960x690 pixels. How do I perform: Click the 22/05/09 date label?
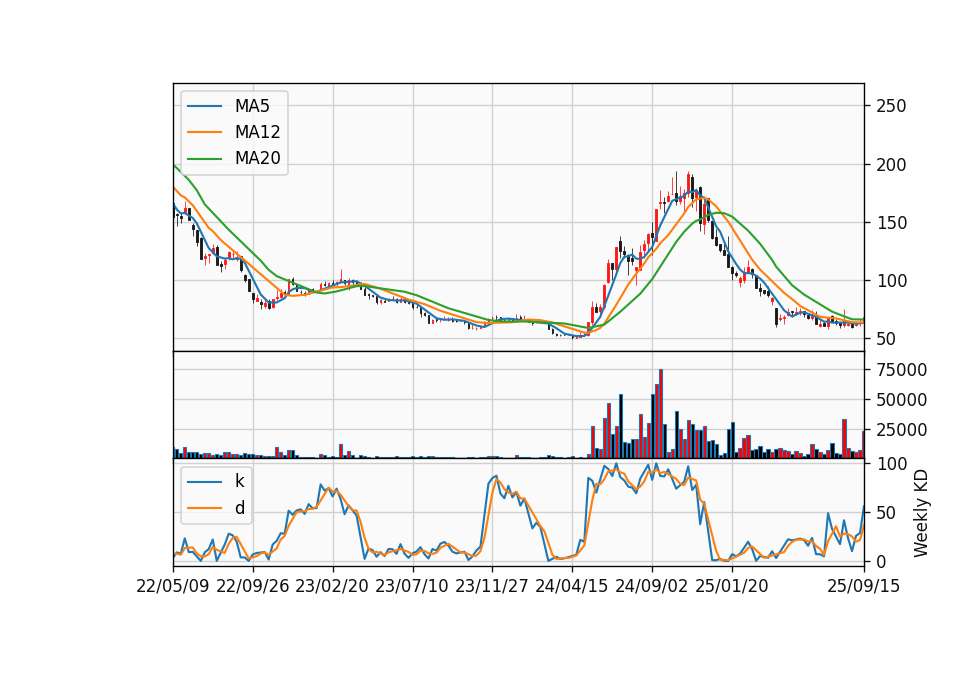click(173, 586)
